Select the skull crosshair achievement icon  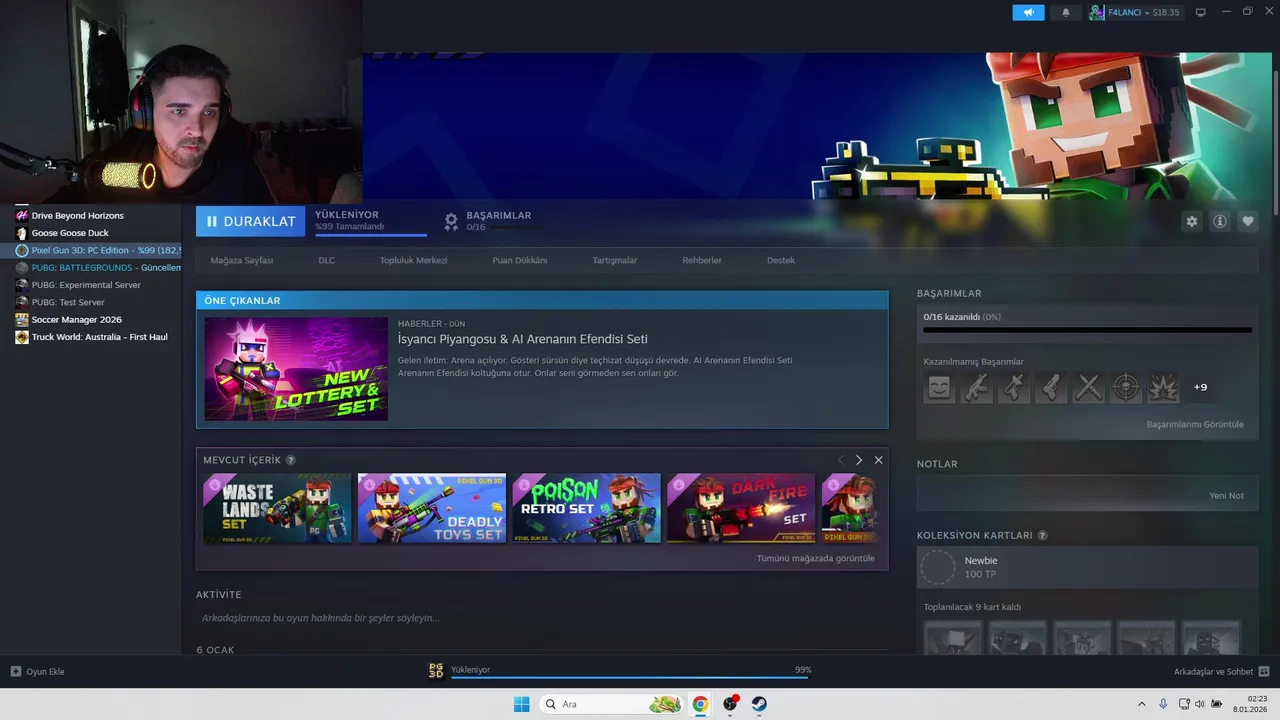(1126, 387)
